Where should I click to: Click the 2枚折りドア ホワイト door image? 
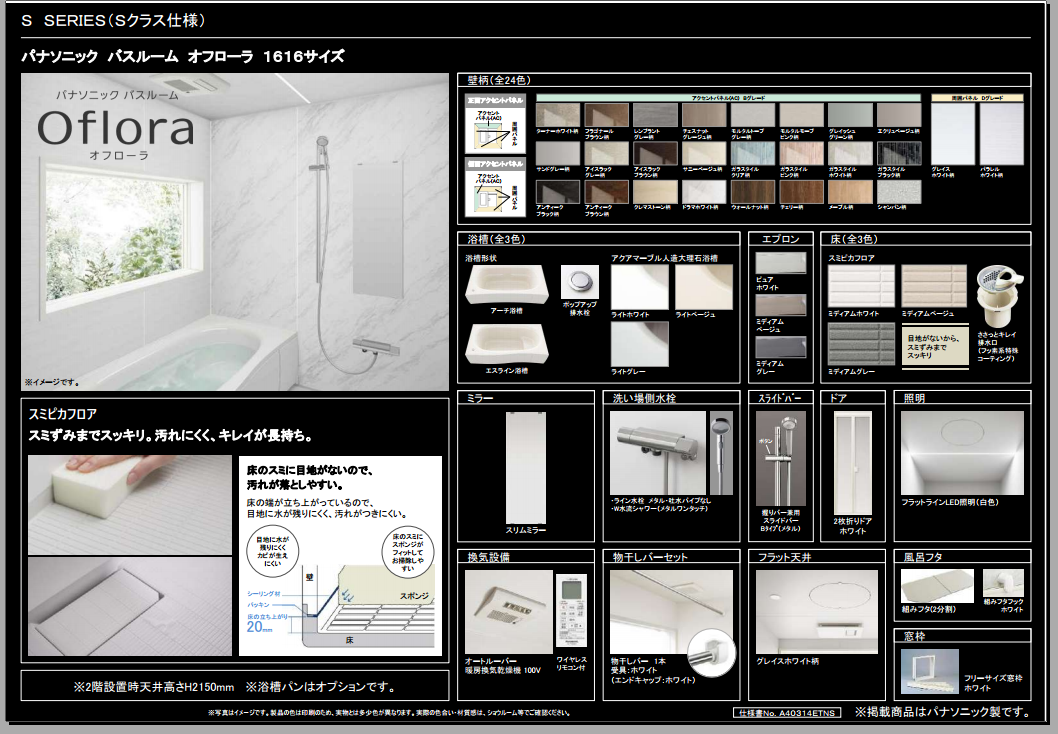click(x=853, y=463)
